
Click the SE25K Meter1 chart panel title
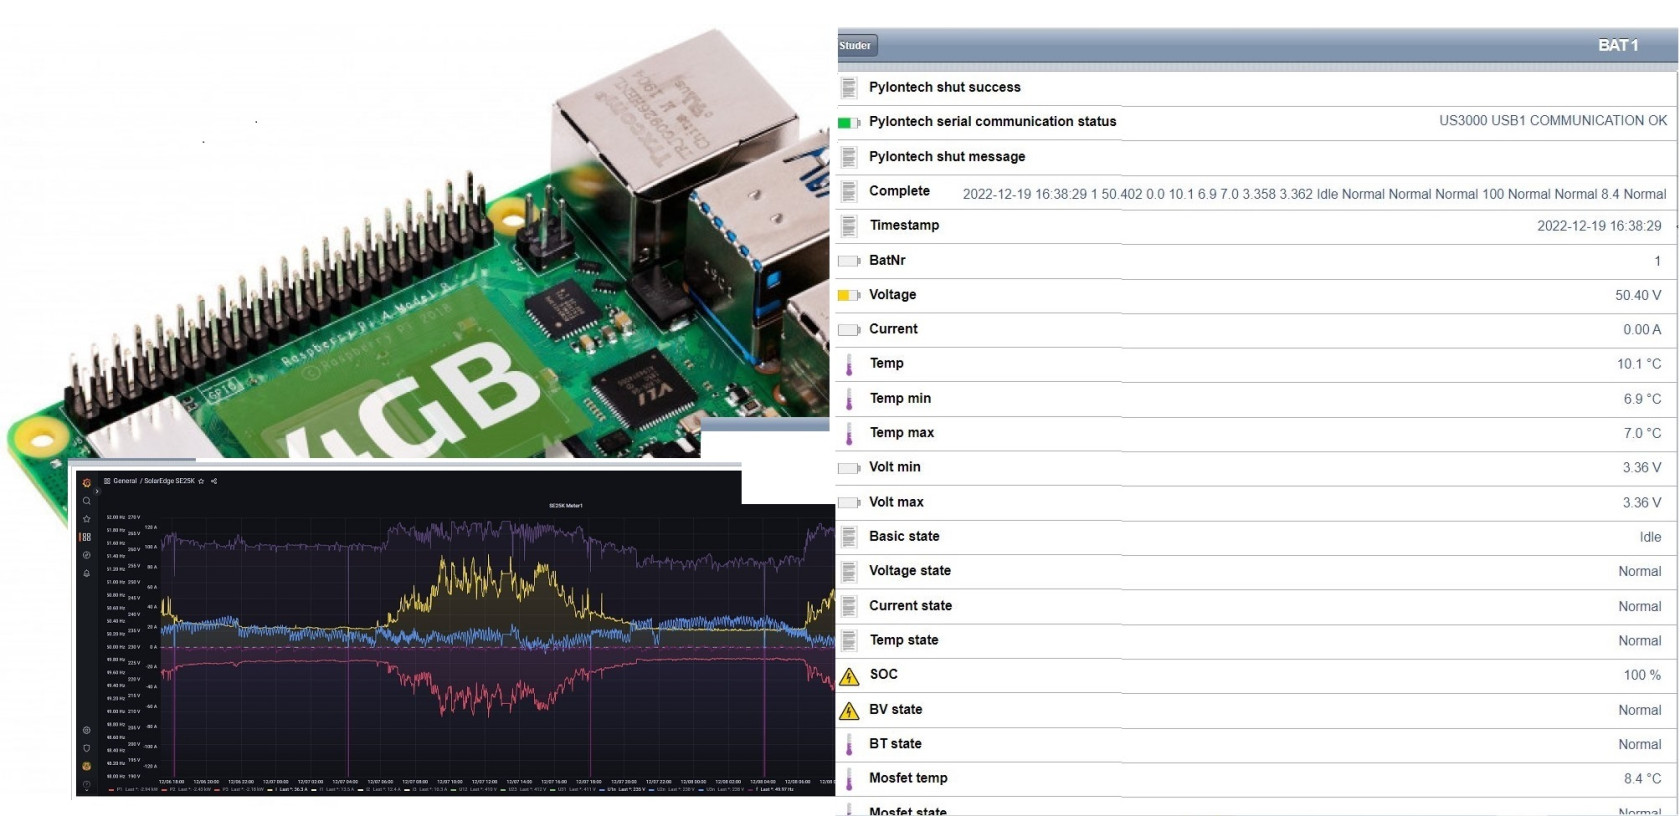[566, 506]
